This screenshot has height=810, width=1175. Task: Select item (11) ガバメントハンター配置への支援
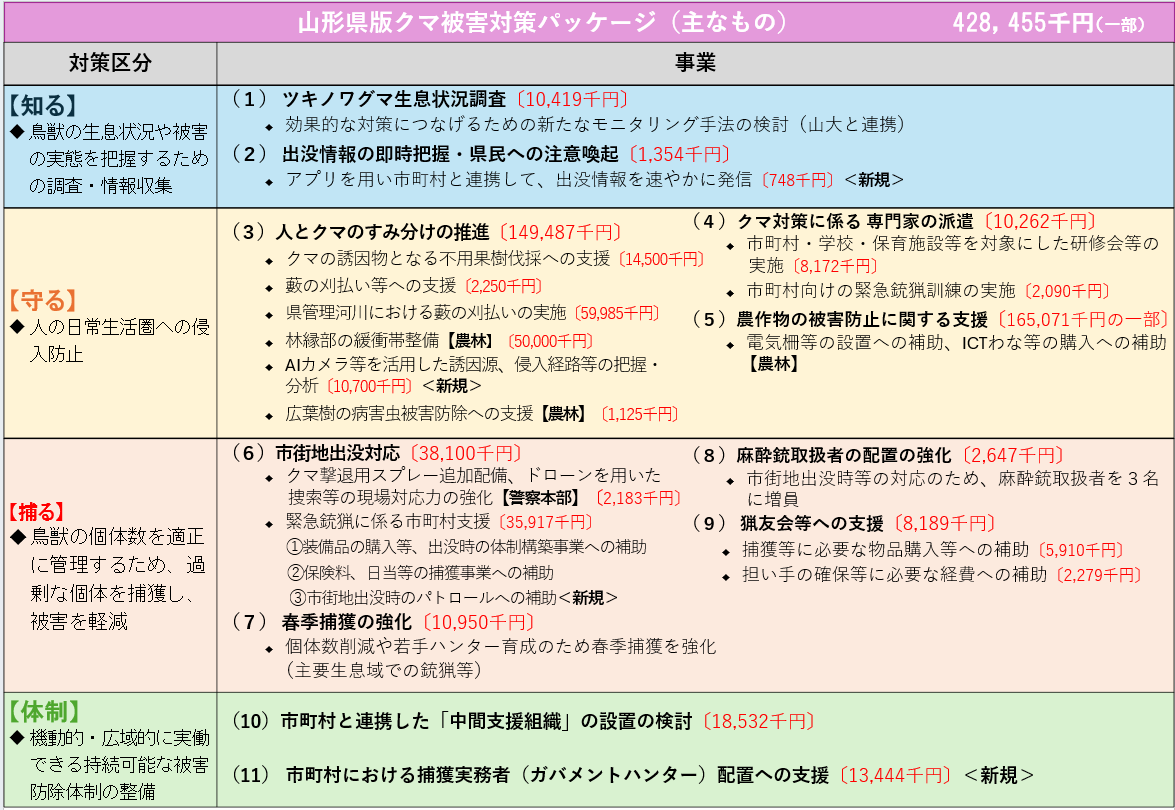(x=531, y=775)
